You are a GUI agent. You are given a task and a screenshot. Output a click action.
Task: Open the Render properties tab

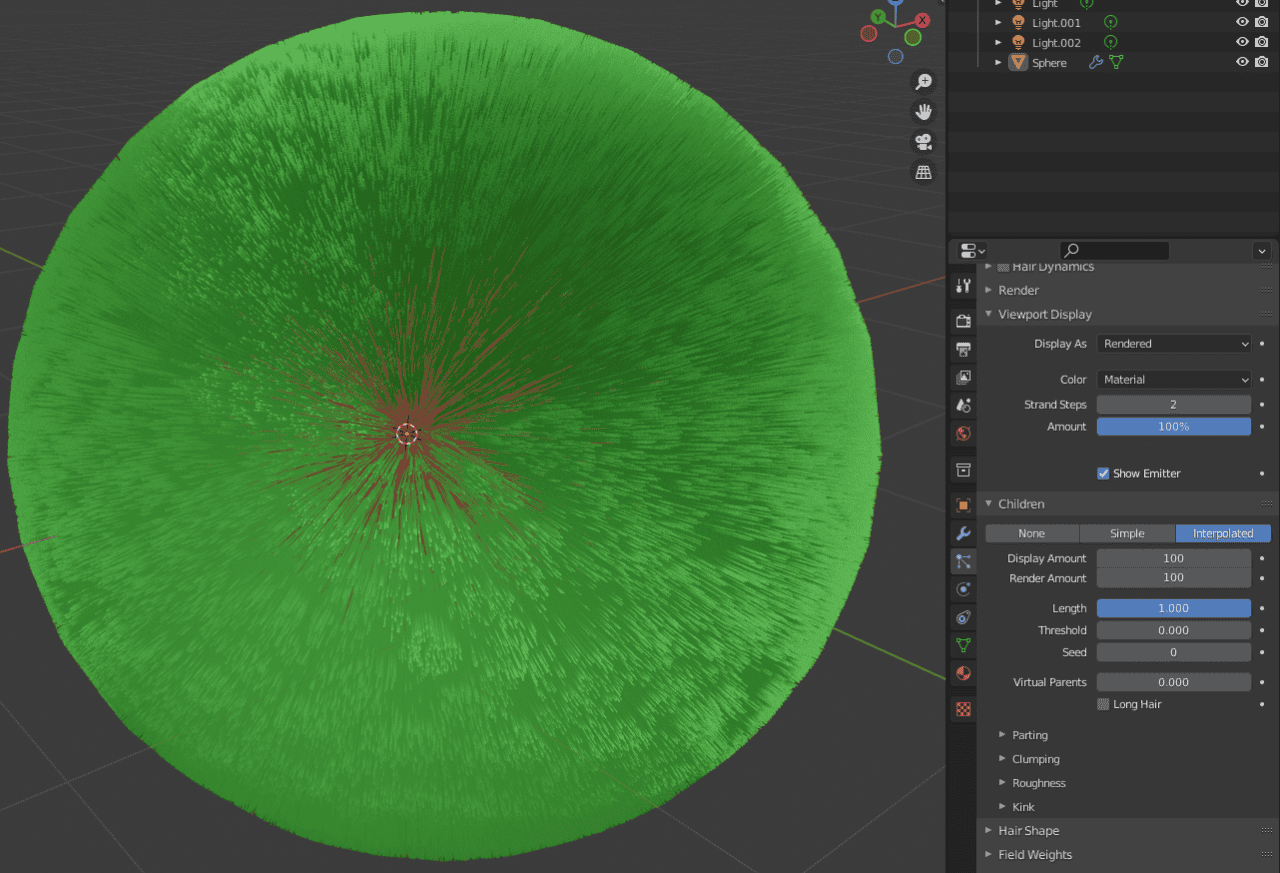[962, 320]
